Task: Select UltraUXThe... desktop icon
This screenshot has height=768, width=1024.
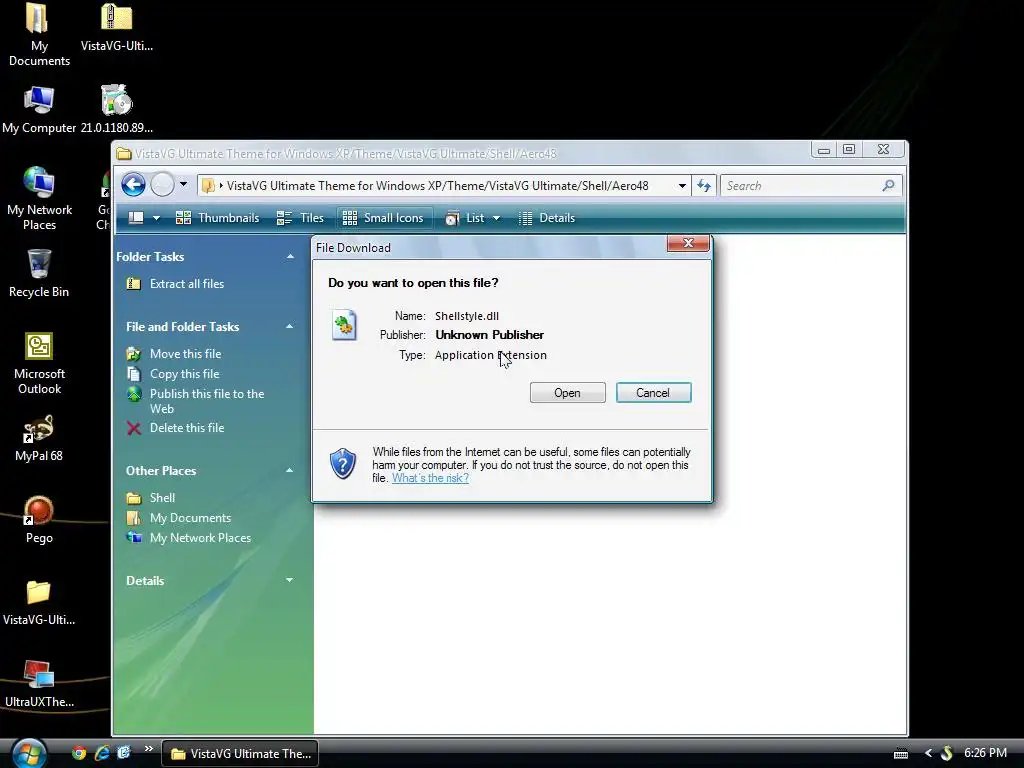Action: coord(39,684)
